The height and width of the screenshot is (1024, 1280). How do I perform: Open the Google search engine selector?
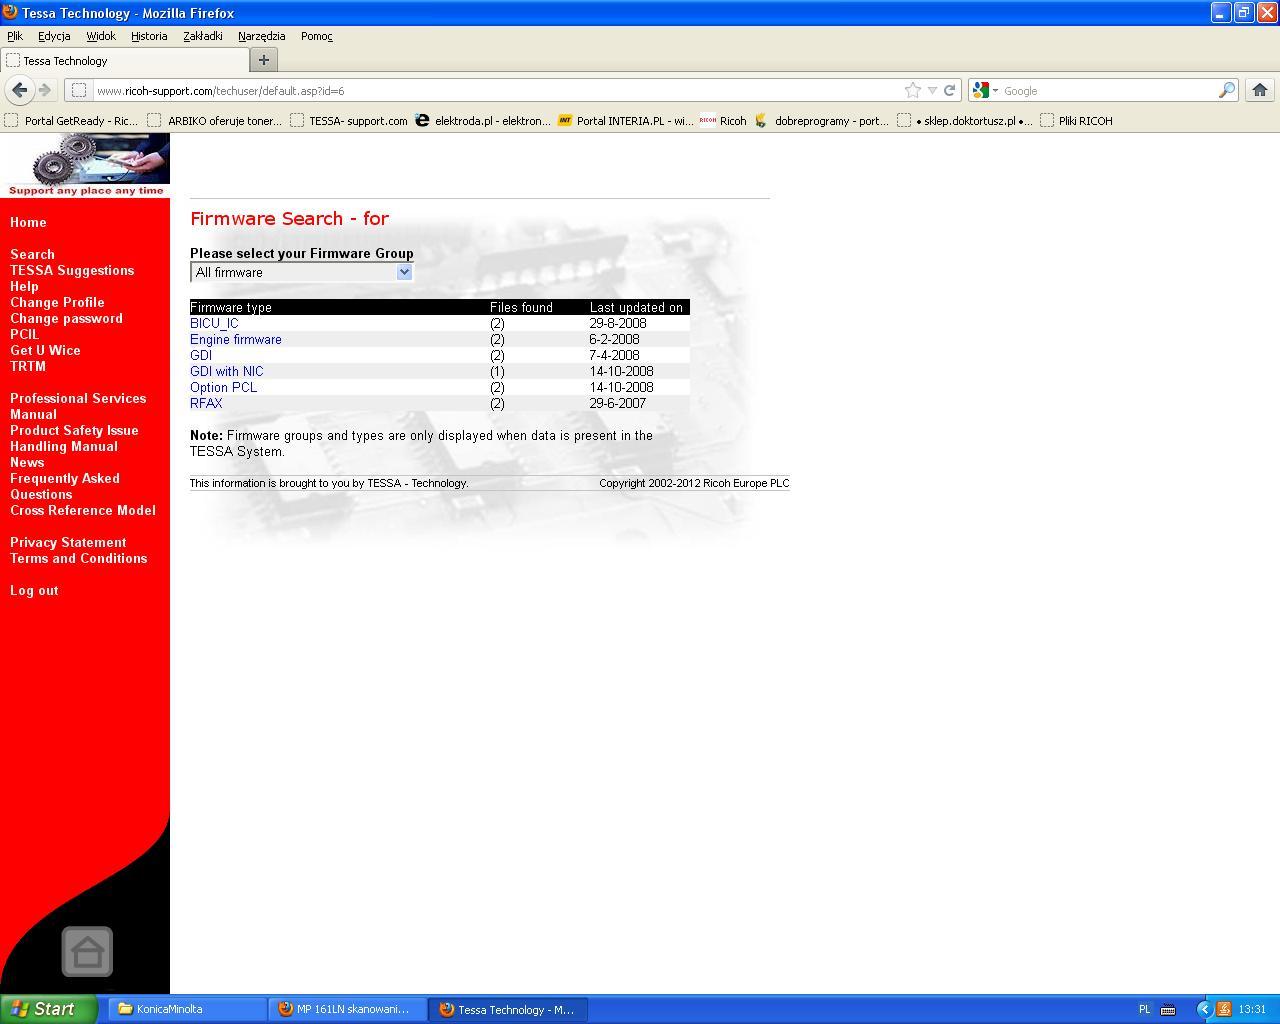[x=985, y=90]
